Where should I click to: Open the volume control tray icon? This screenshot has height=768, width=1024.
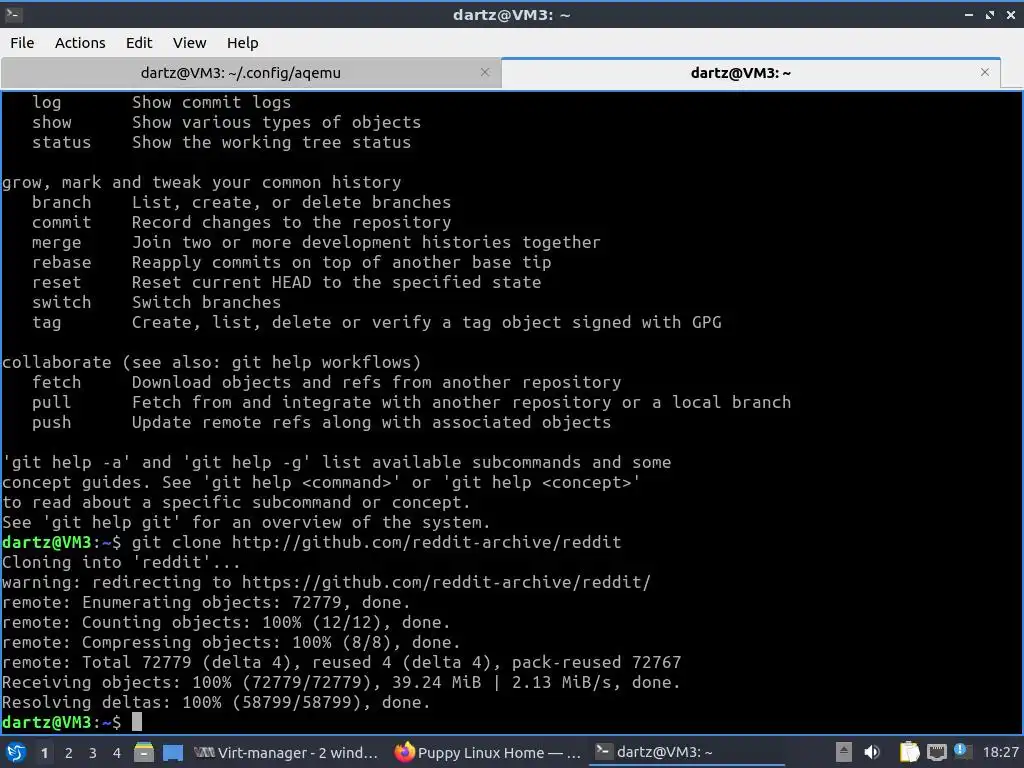coord(872,752)
